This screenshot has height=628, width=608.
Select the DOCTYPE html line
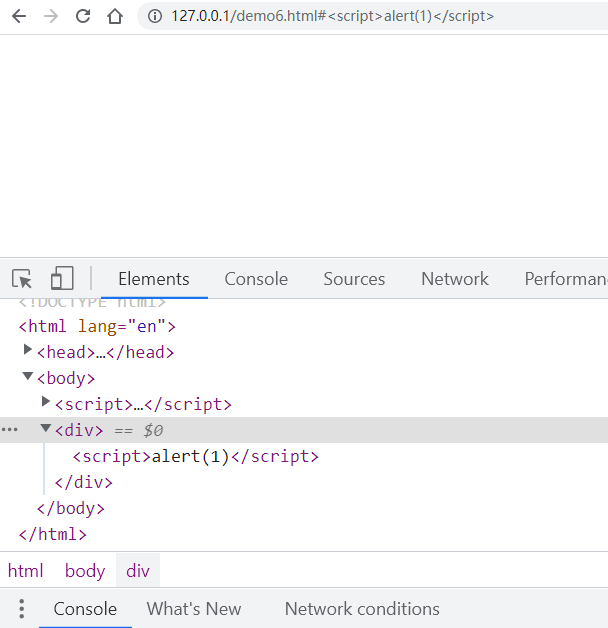[x=92, y=303]
